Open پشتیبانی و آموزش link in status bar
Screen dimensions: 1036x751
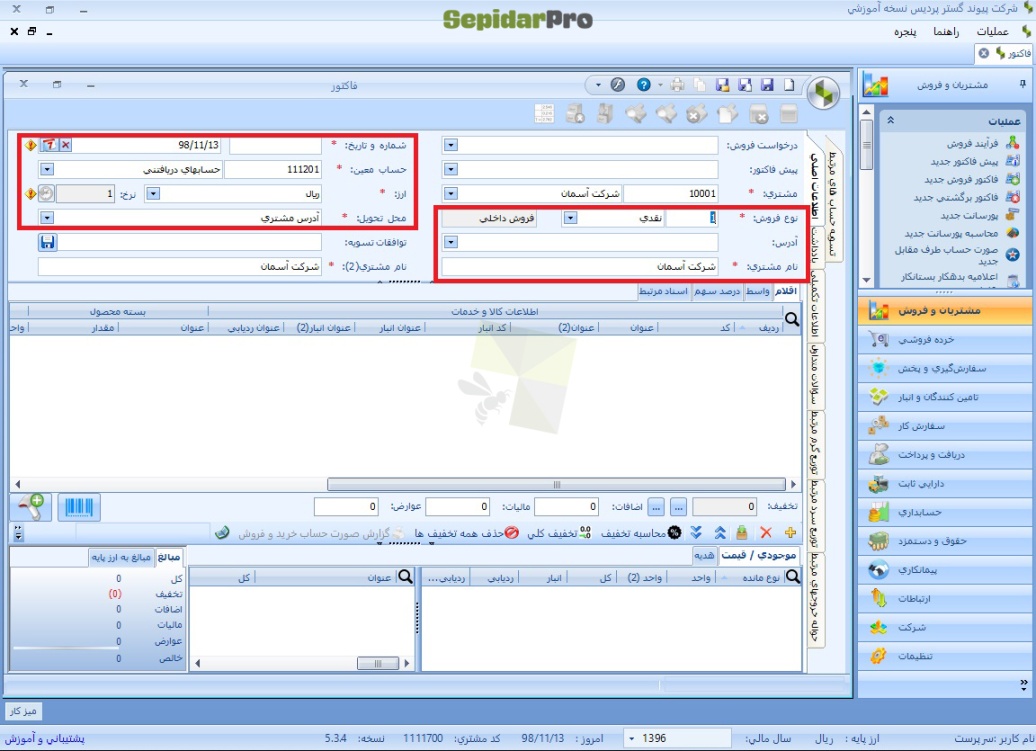click(45, 738)
